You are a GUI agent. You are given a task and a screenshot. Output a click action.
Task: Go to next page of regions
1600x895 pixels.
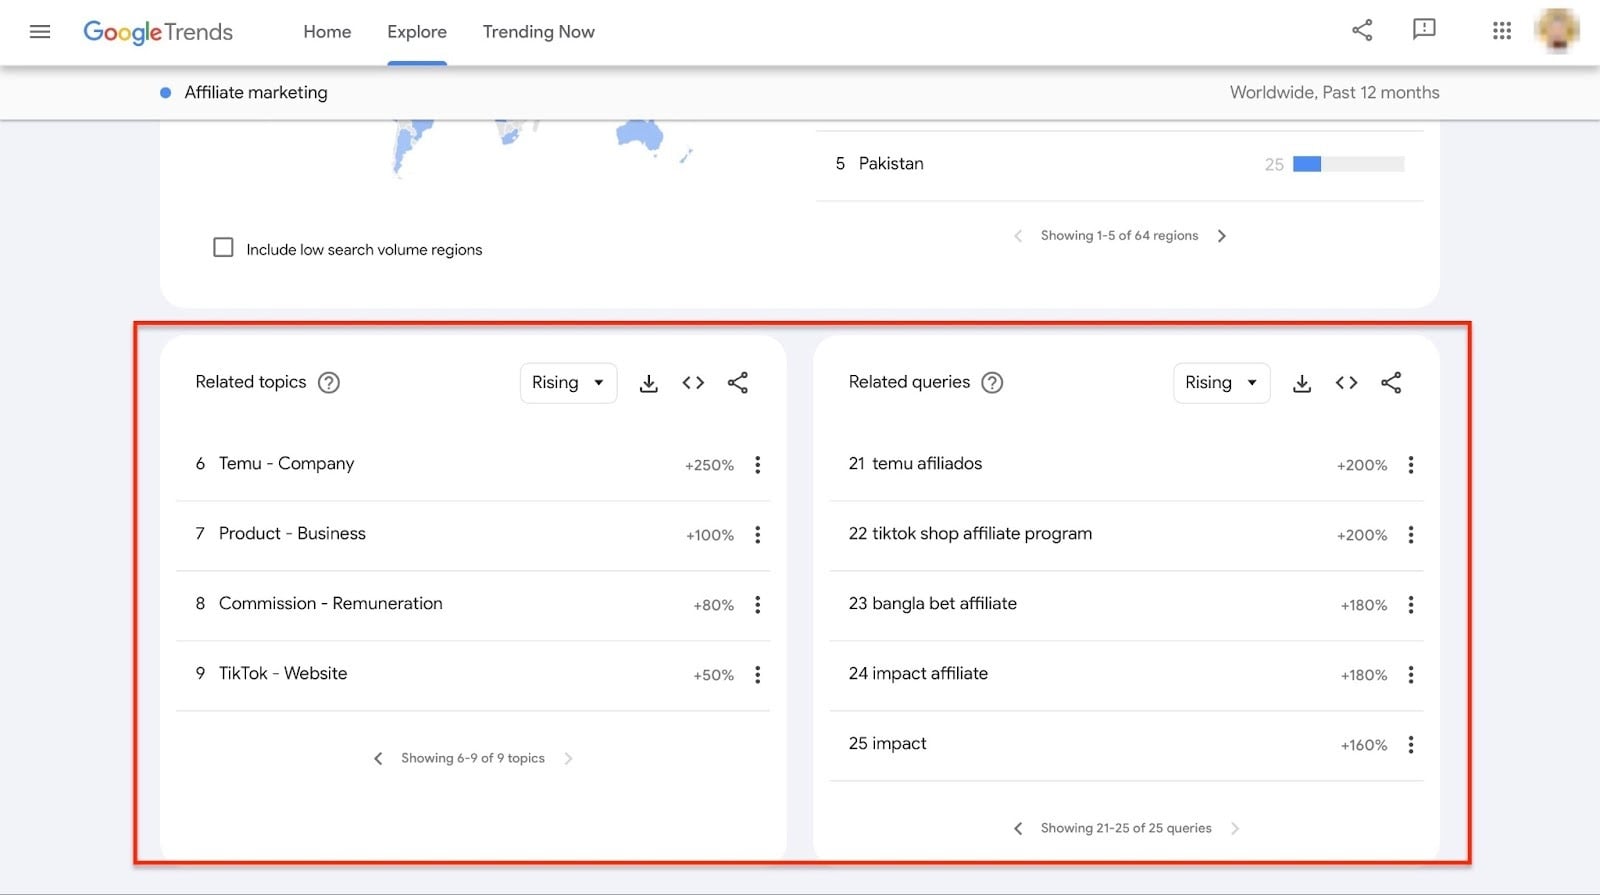(x=1221, y=236)
